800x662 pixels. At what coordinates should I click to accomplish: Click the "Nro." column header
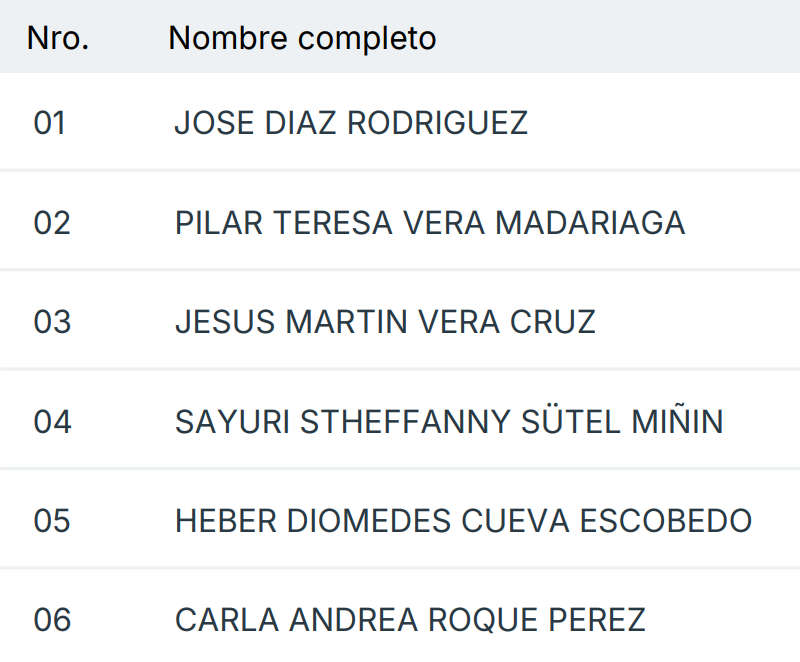click(58, 38)
